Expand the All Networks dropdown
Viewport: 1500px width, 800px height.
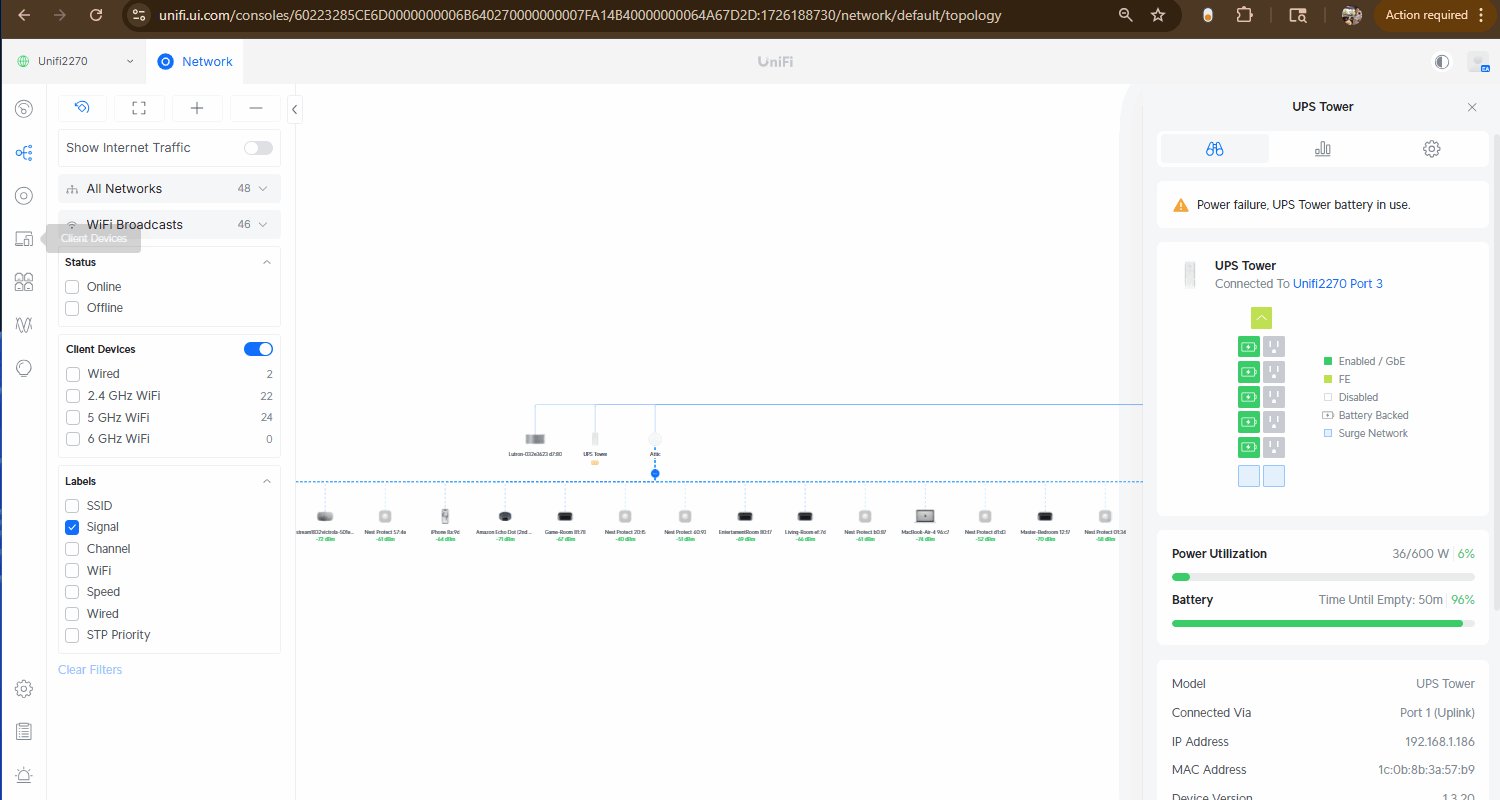[263, 189]
